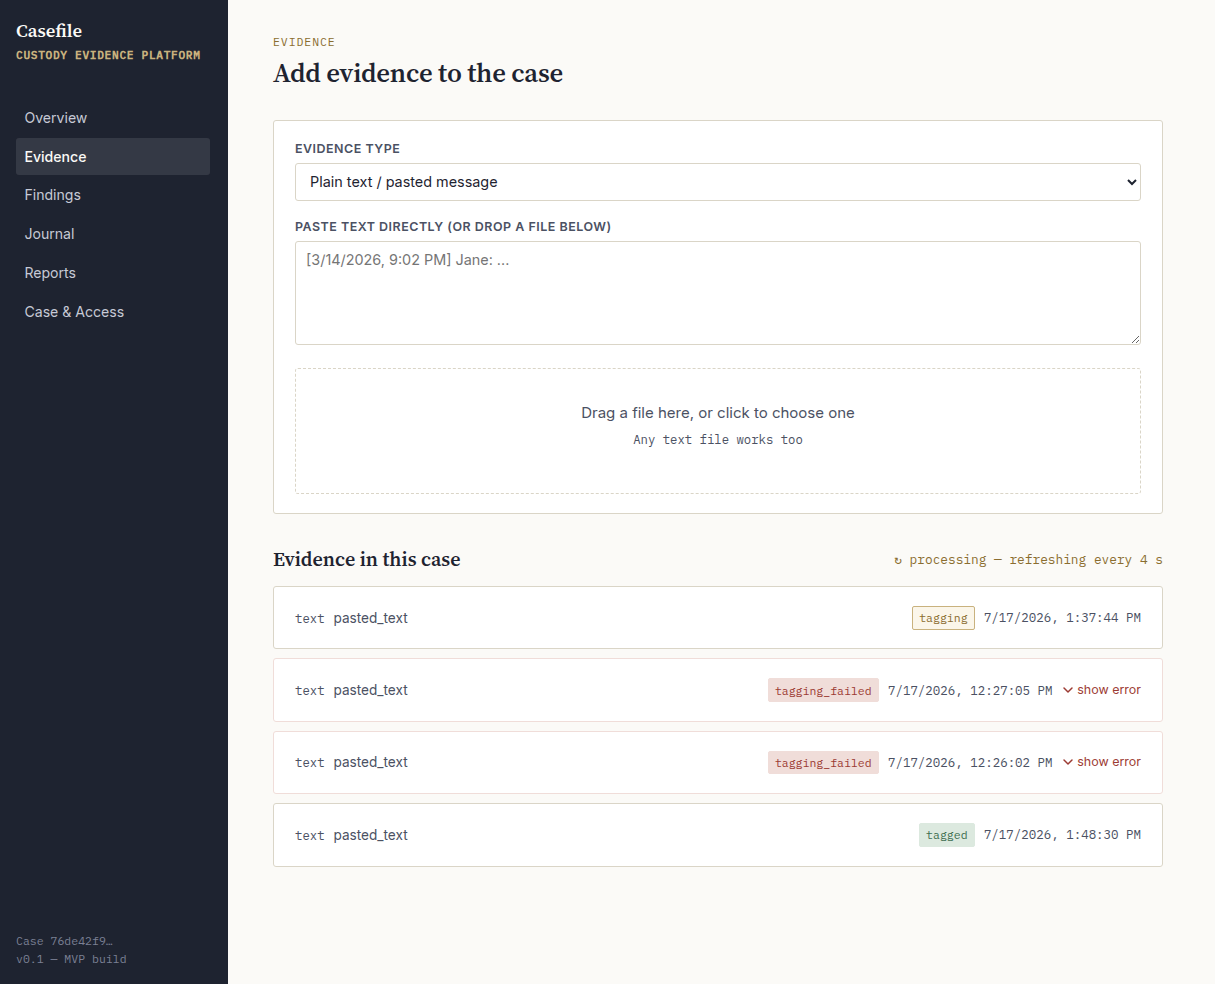Show error for the 12:27:05 PM evidence
Image resolution: width=1215 pixels, height=984 pixels.
click(x=1101, y=690)
